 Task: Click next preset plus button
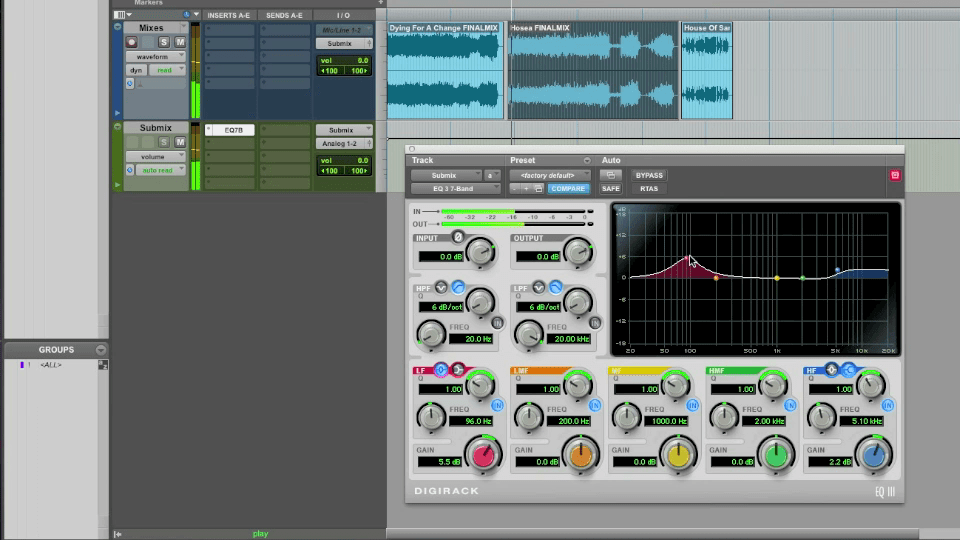(526, 189)
